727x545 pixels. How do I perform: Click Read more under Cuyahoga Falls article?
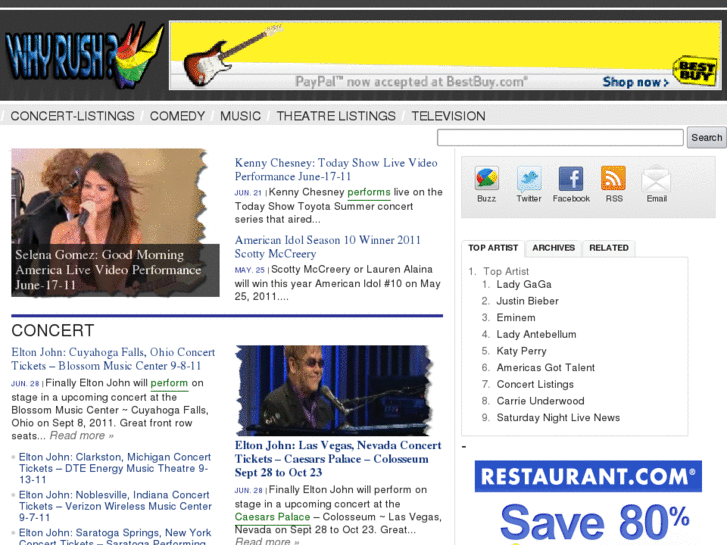82,436
